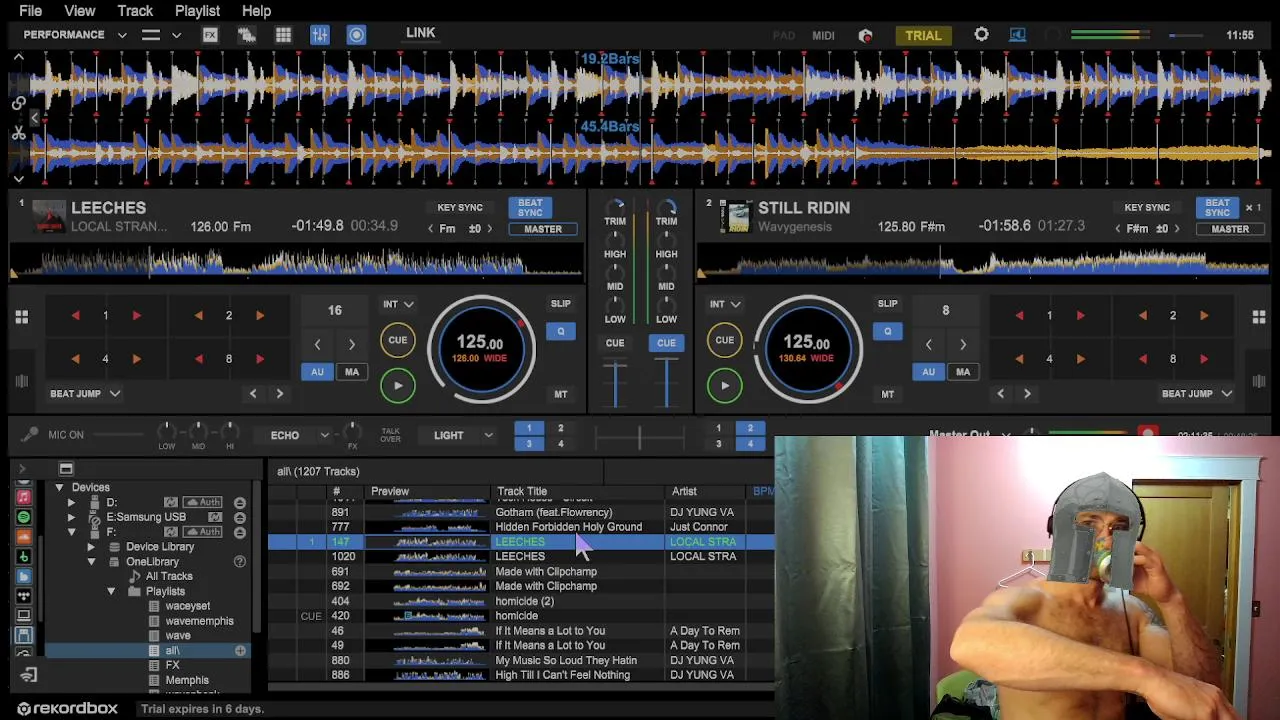The height and width of the screenshot is (720, 1280).
Task: Toggle the sampler grid icon
Action: click(283, 35)
